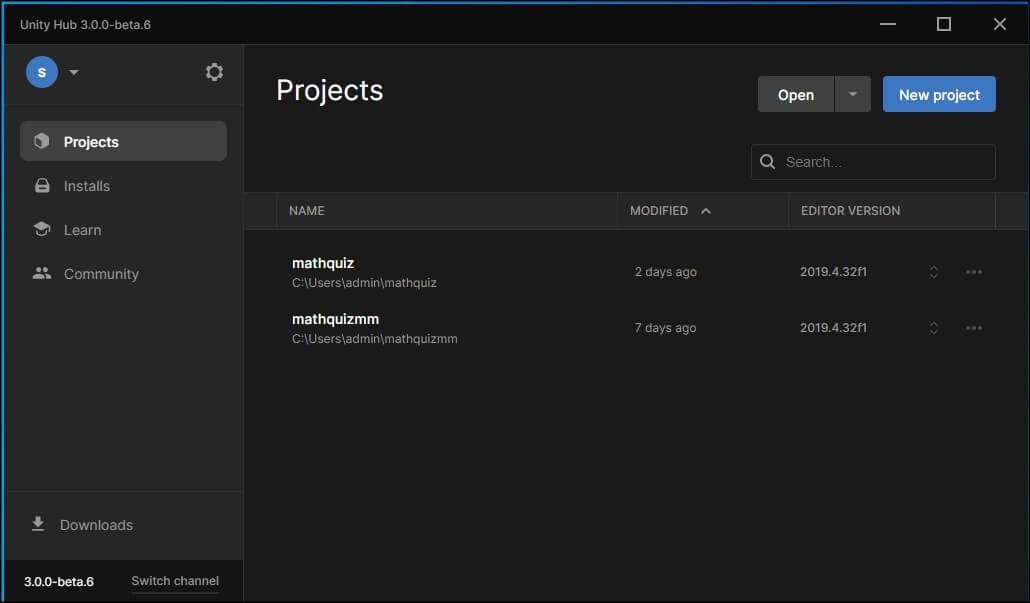The width and height of the screenshot is (1030, 603).
Task: Click mathquiz 2019.4.32f1 version text
Action: [x=834, y=272]
